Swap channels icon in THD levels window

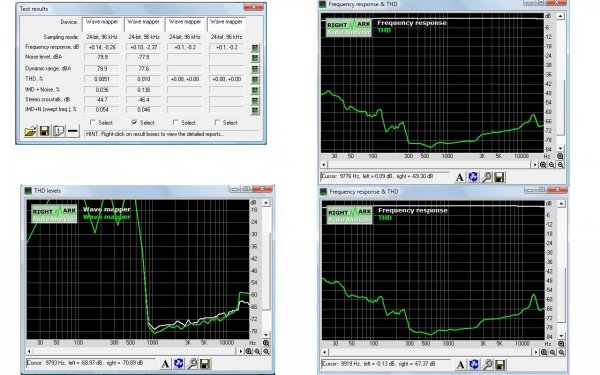(178, 364)
